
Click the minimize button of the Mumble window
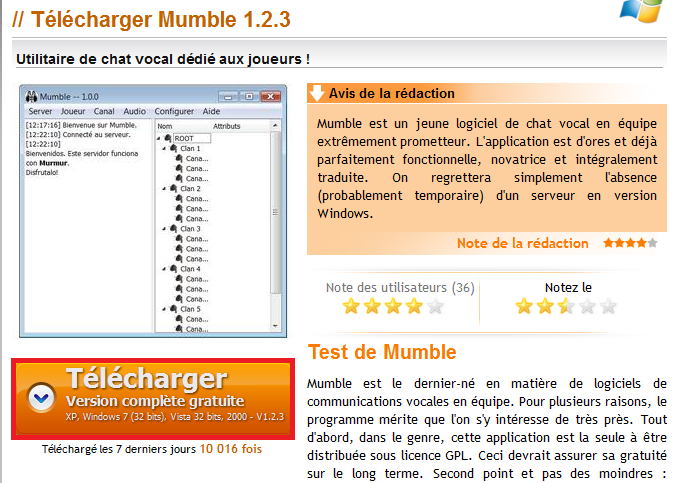click(228, 96)
